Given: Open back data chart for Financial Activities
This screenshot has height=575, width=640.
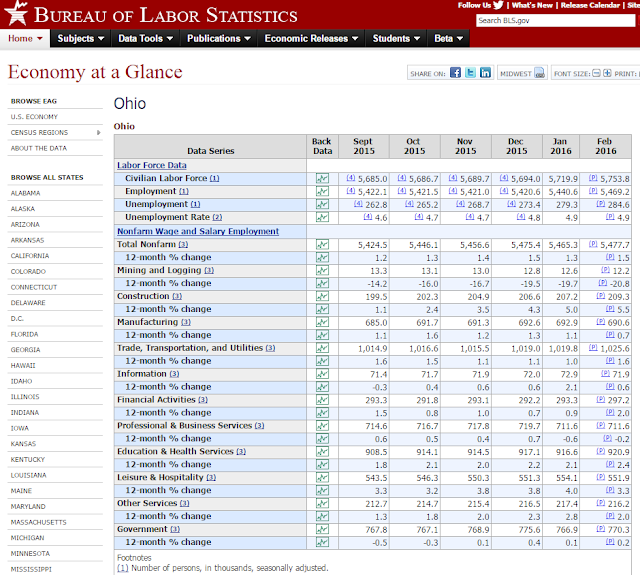Looking at the screenshot, I should pos(322,400).
